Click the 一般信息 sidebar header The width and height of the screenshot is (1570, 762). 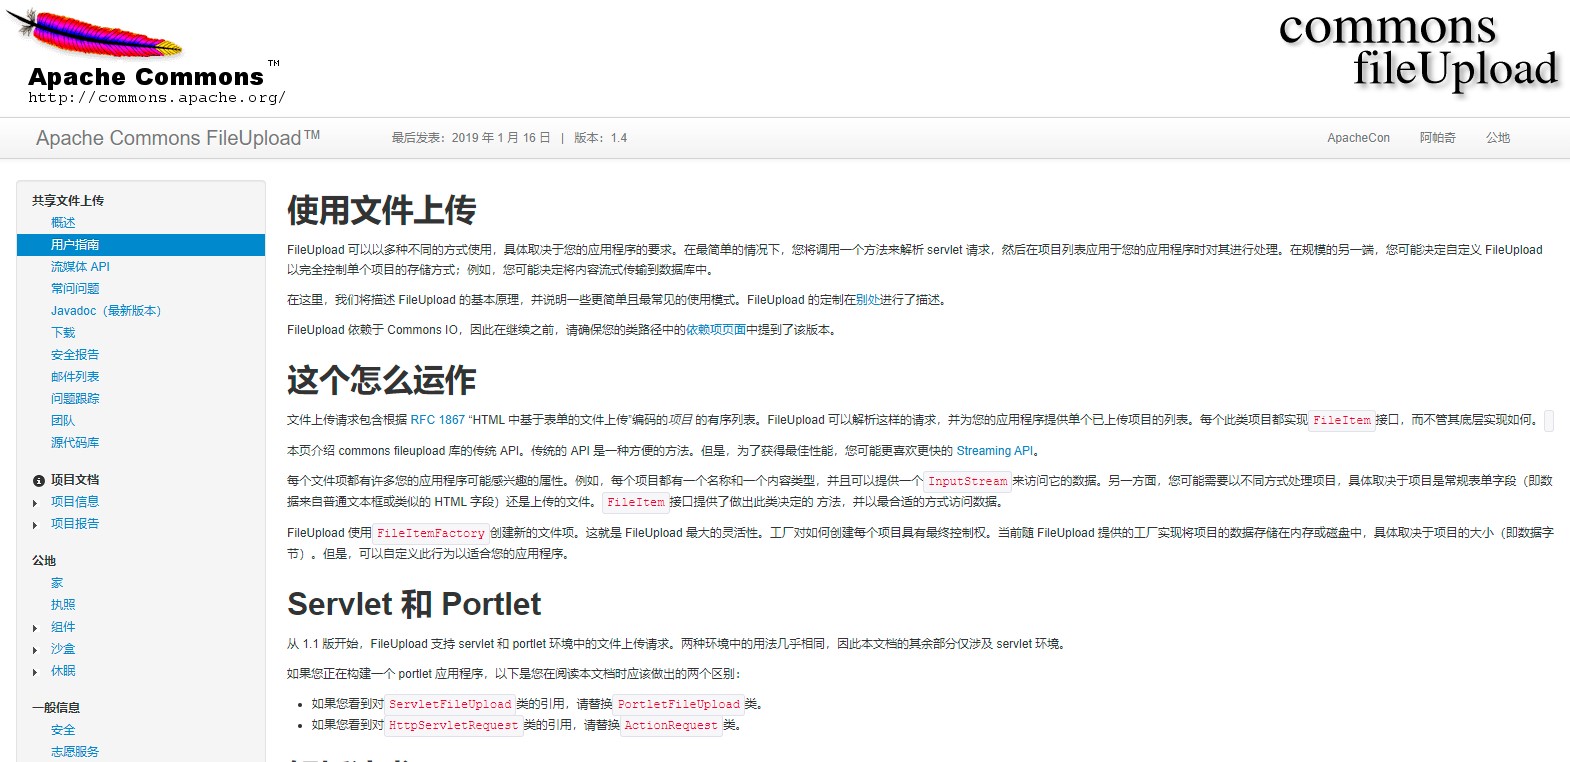click(56, 707)
